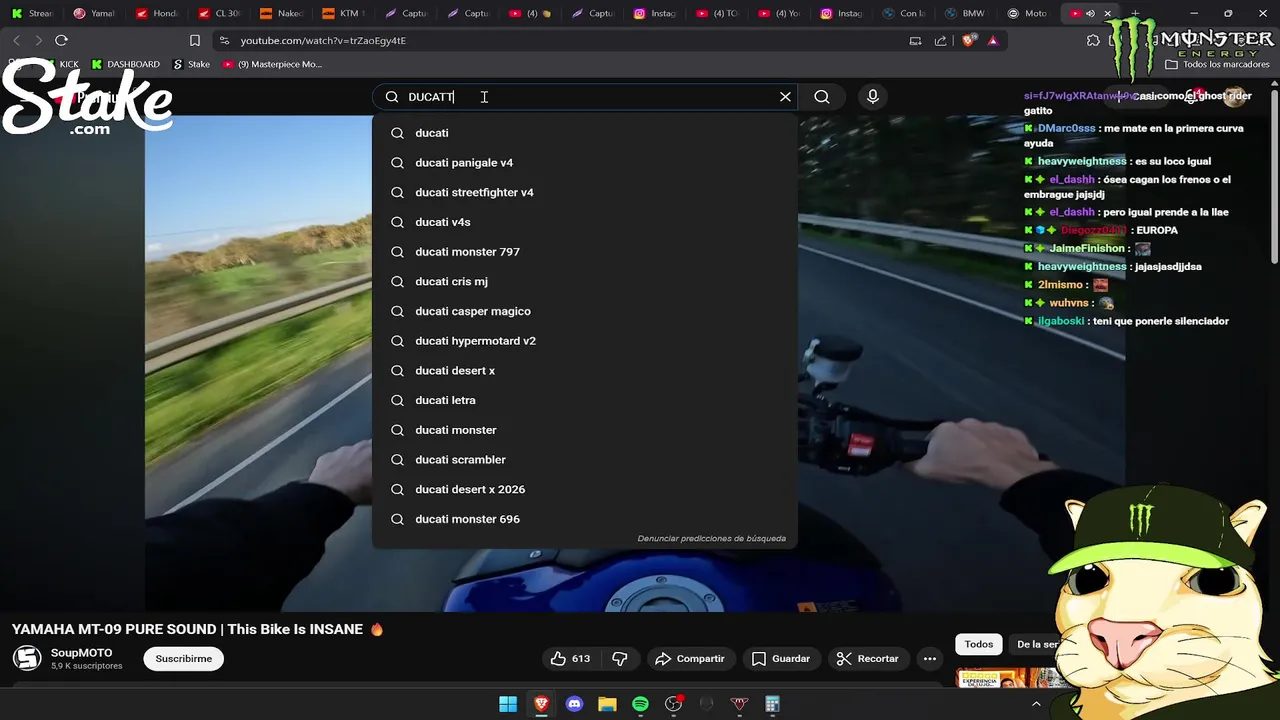Click the browser forward arrow
The image size is (1280, 720).
coord(38,40)
